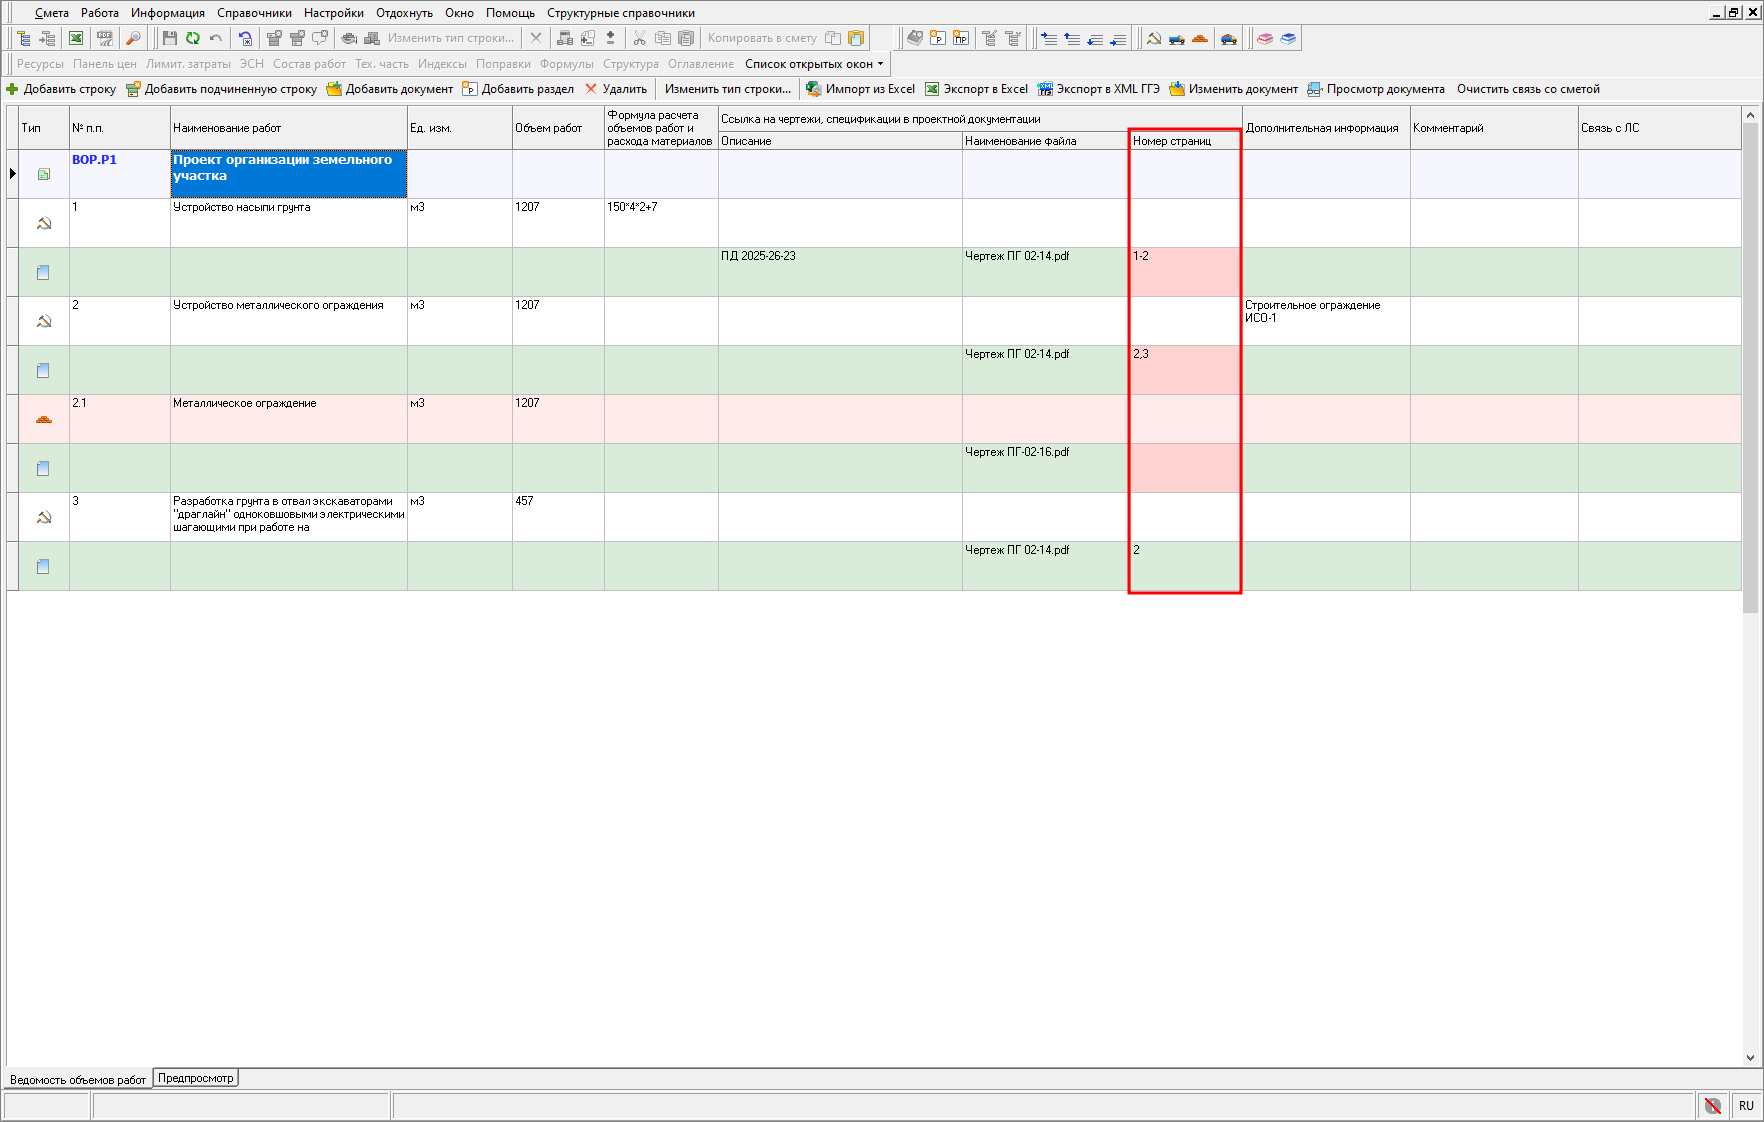Click the RU language indicator

coord(1746,1105)
